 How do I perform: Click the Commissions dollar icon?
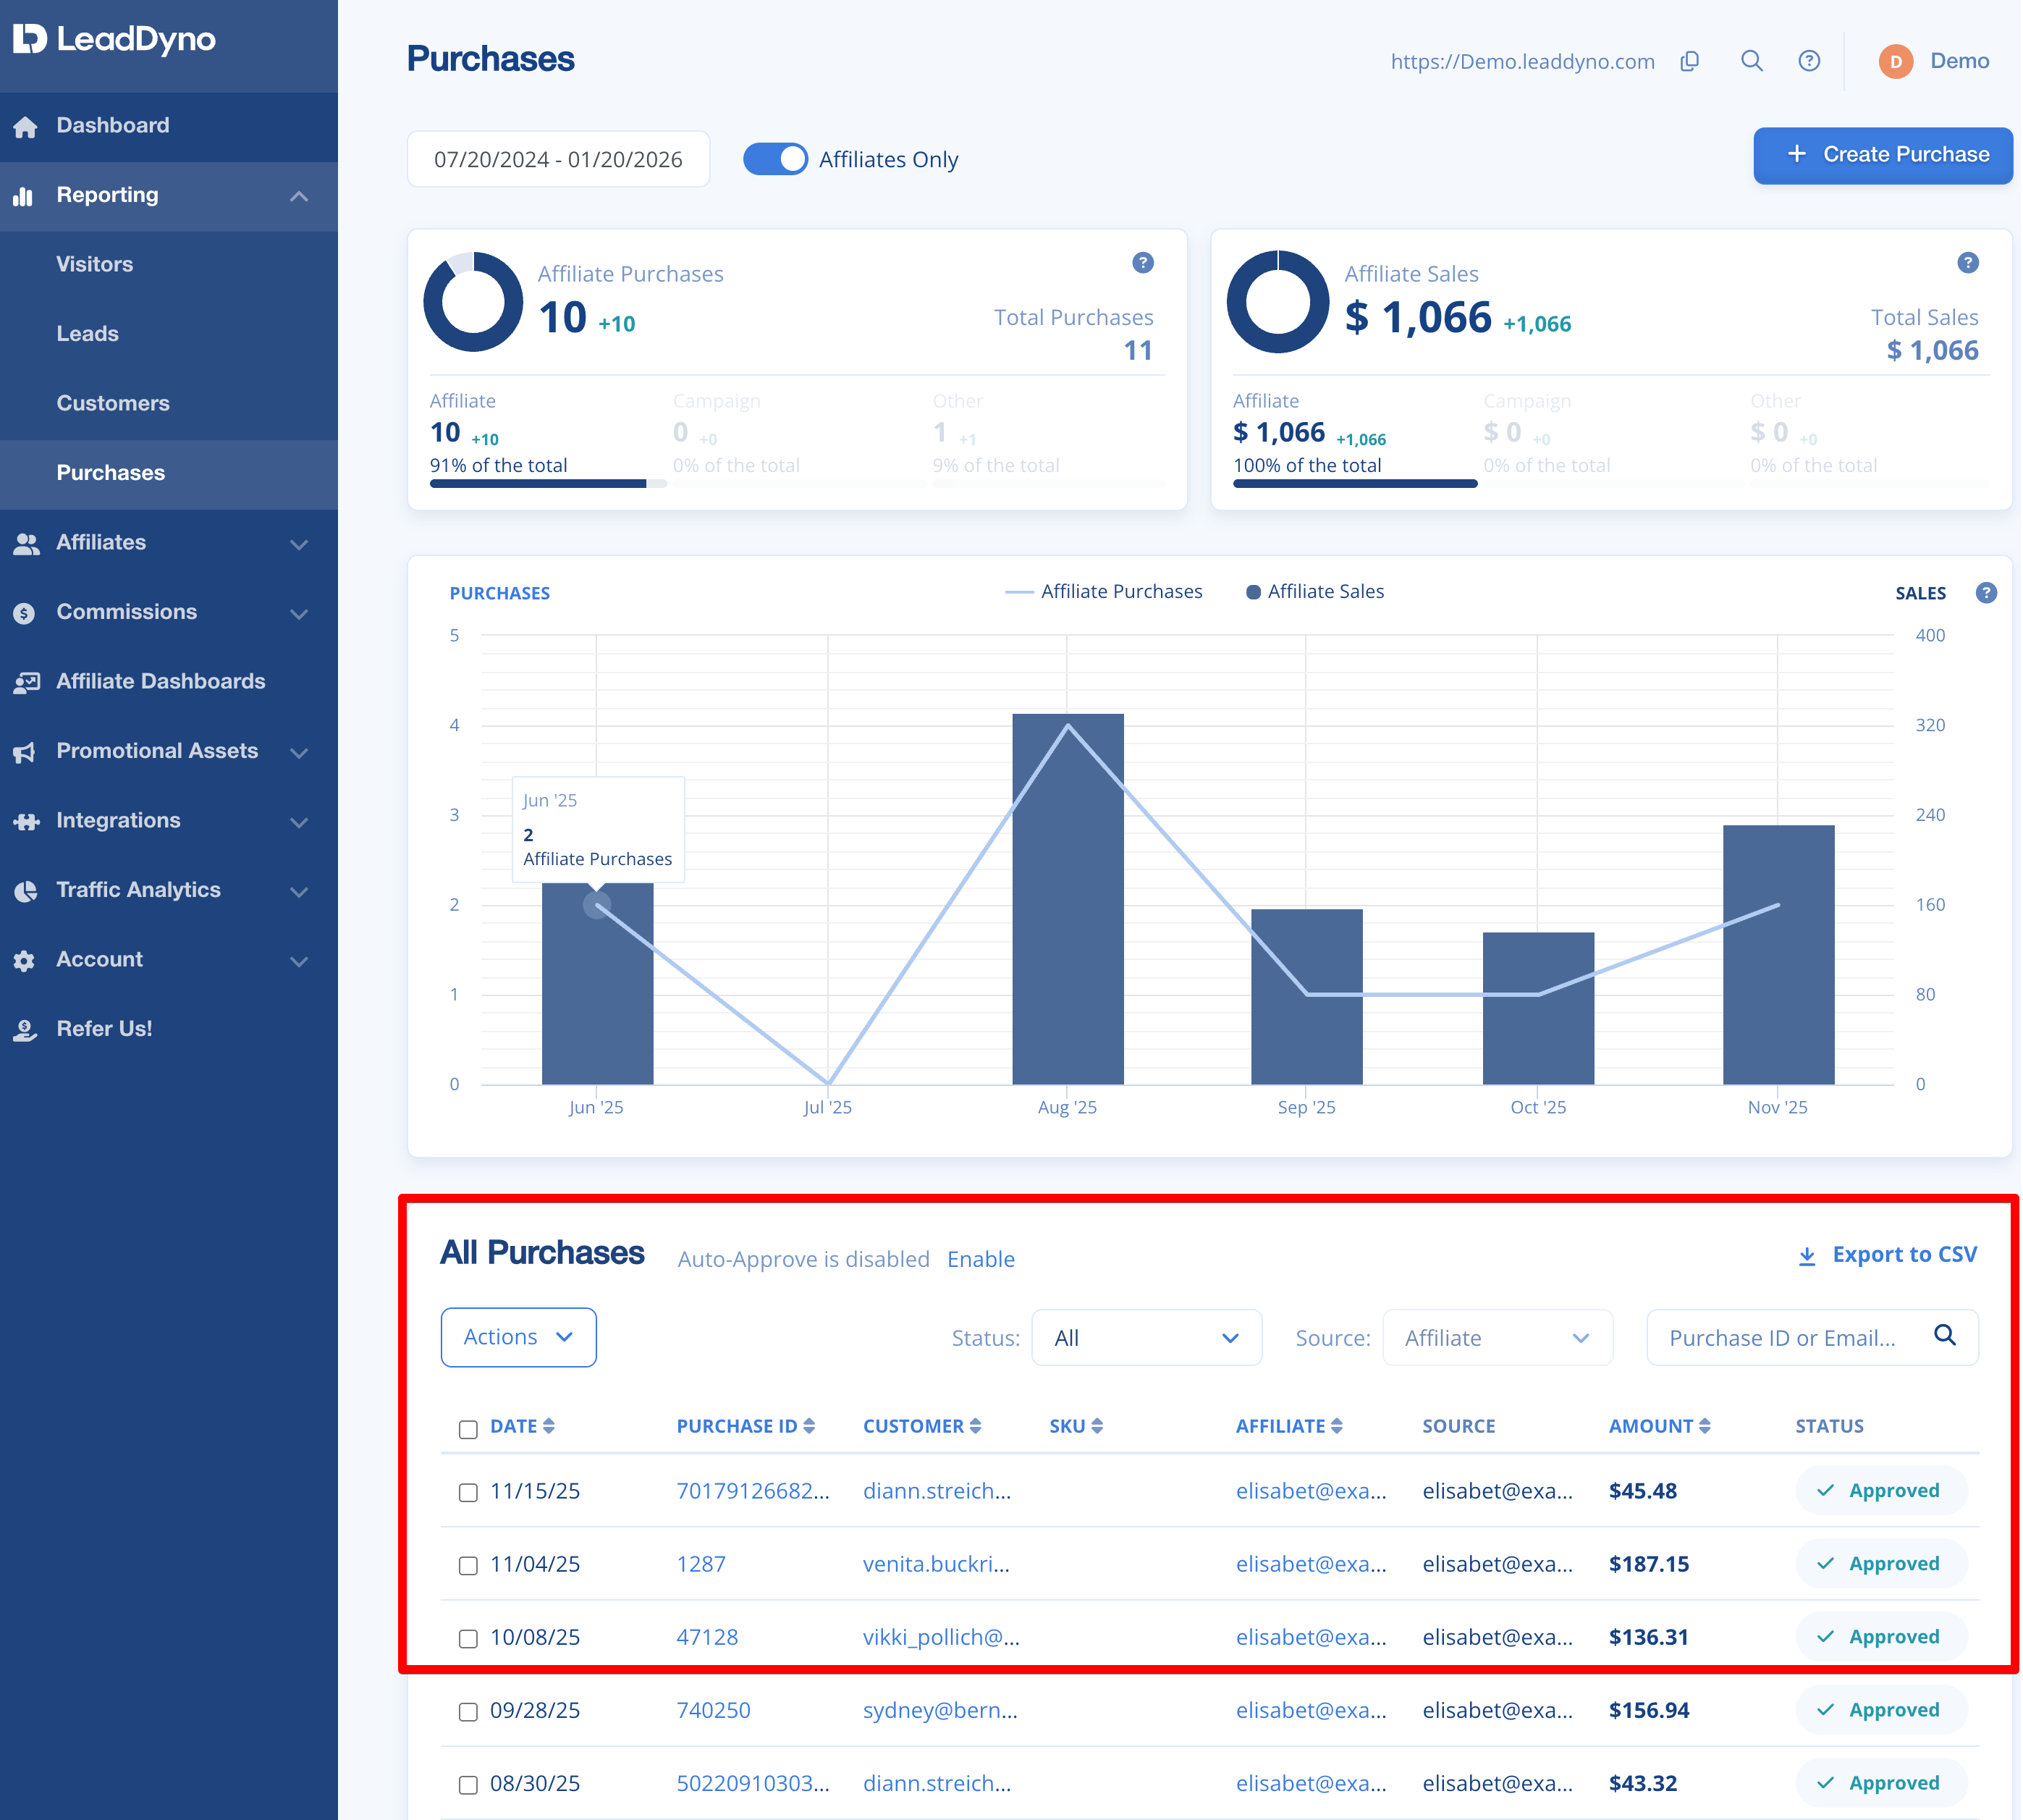(24, 613)
